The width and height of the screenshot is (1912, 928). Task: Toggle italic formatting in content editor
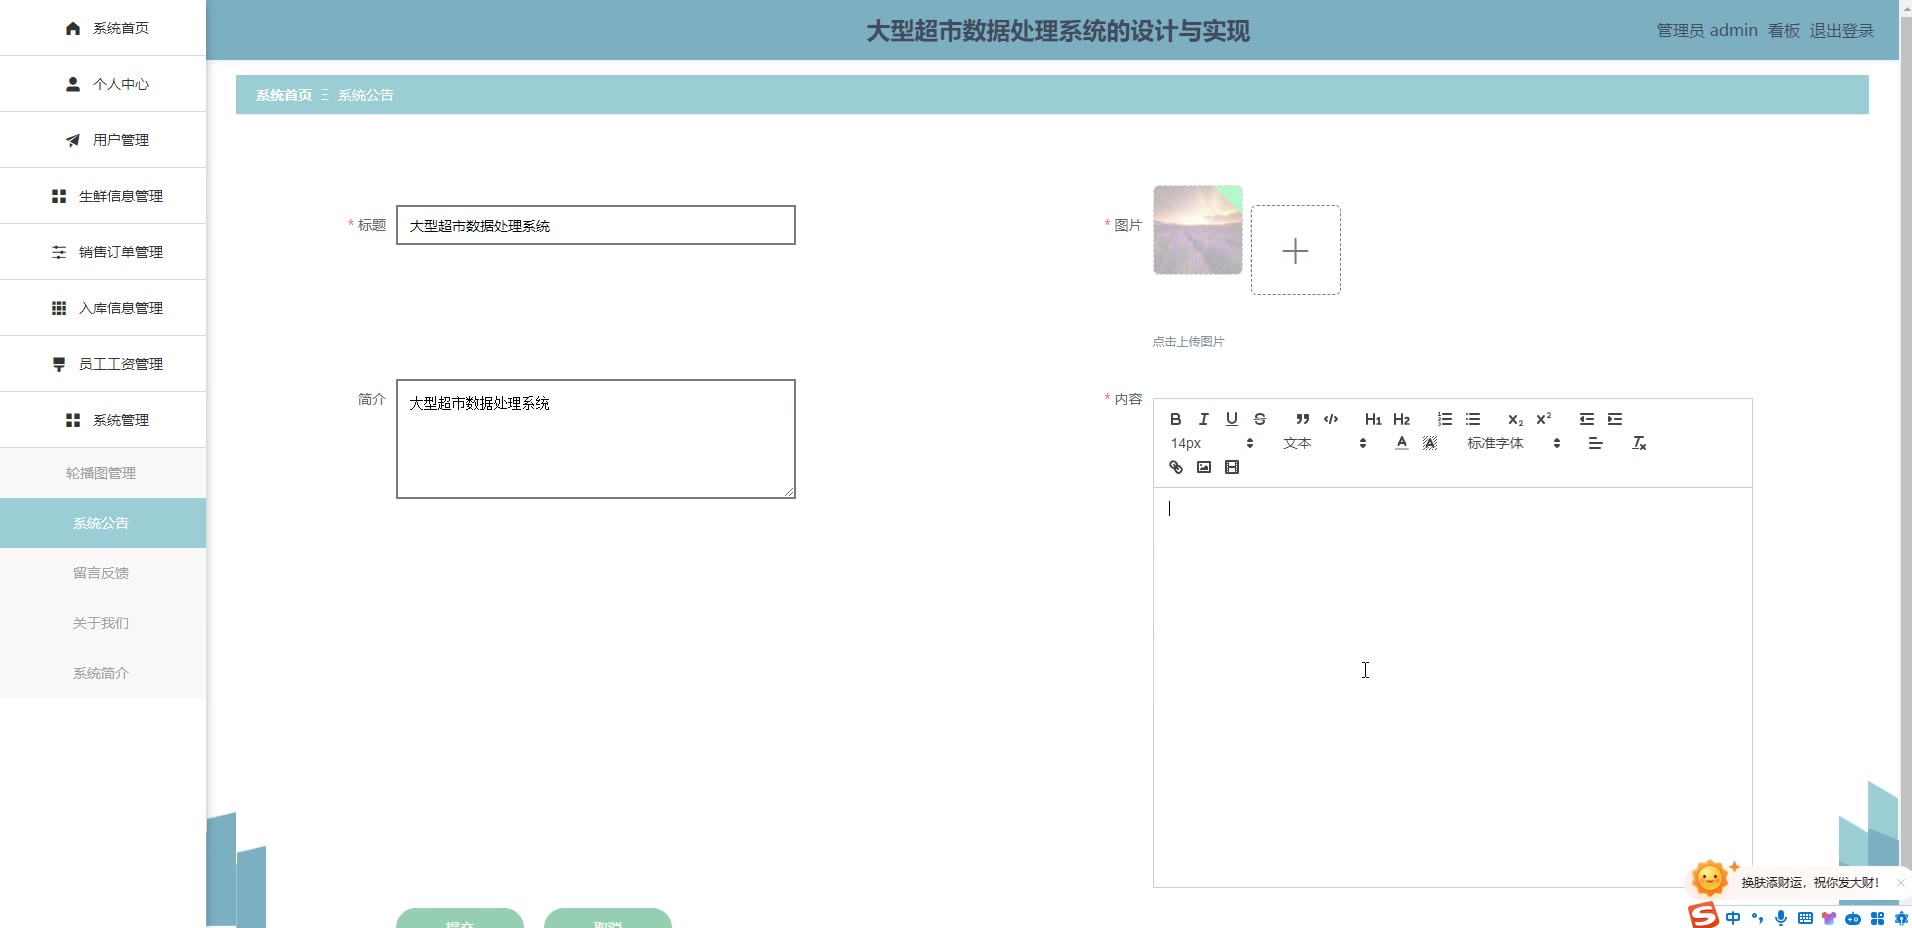click(x=1204, y=419)
